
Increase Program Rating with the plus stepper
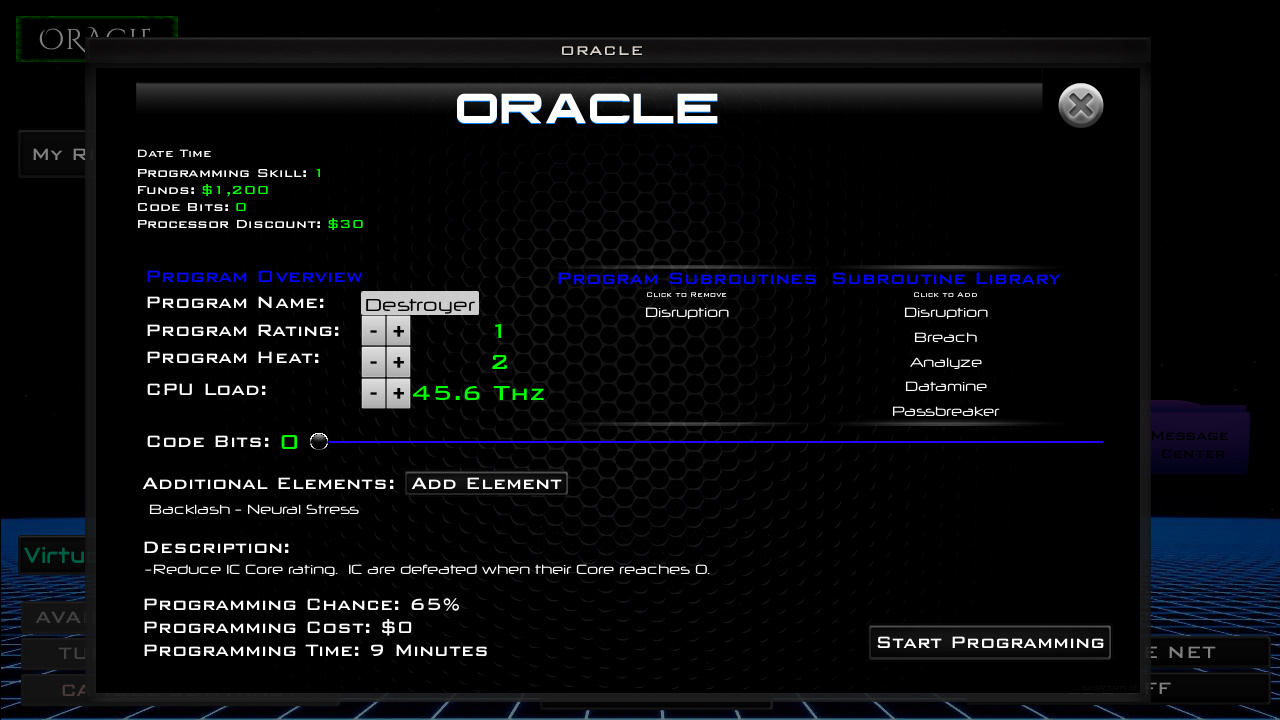tap(398, 330)
